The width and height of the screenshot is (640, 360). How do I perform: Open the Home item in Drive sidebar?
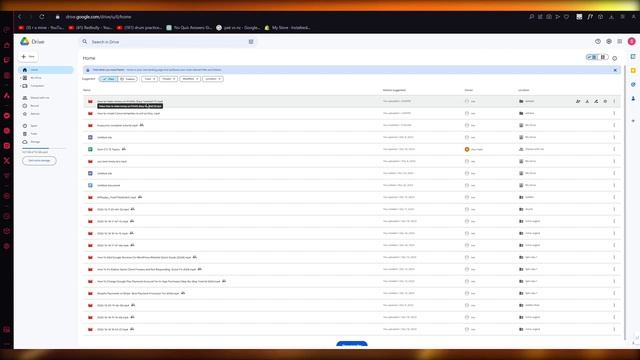point(46,70)
